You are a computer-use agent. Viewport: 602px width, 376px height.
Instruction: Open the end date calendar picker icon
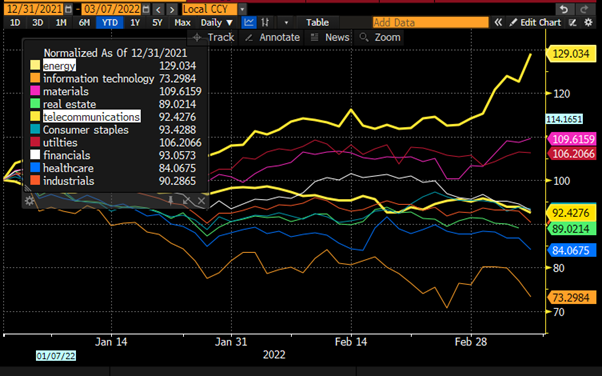[146, 9]
